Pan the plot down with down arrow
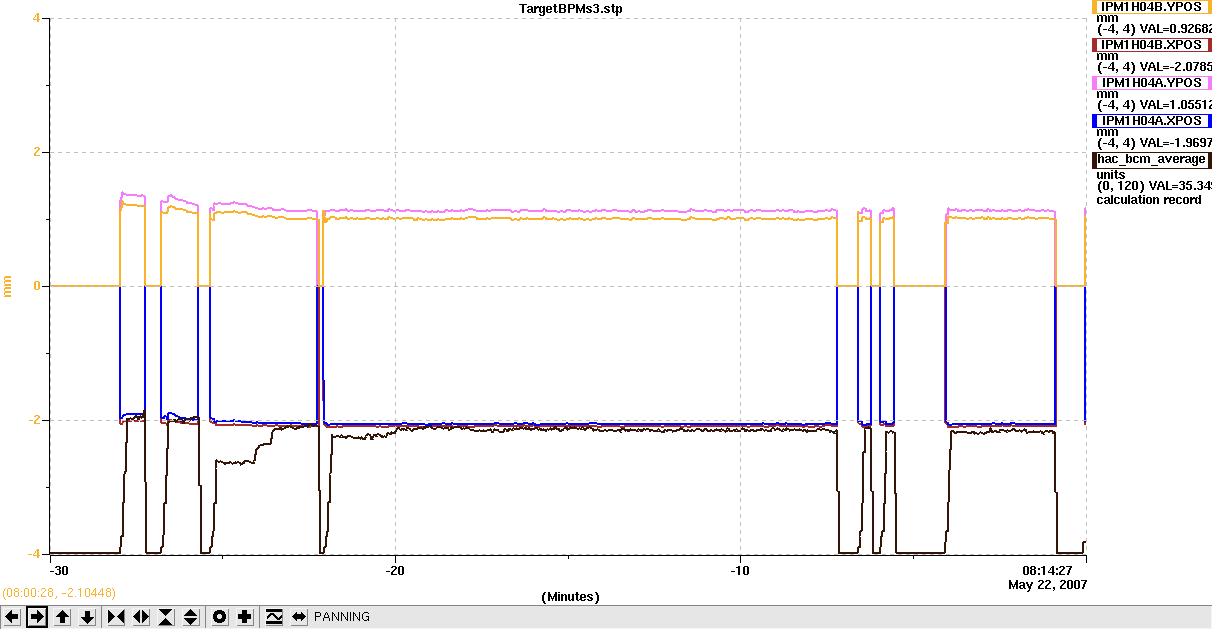The image size is (1212, 629). point(88,617)
